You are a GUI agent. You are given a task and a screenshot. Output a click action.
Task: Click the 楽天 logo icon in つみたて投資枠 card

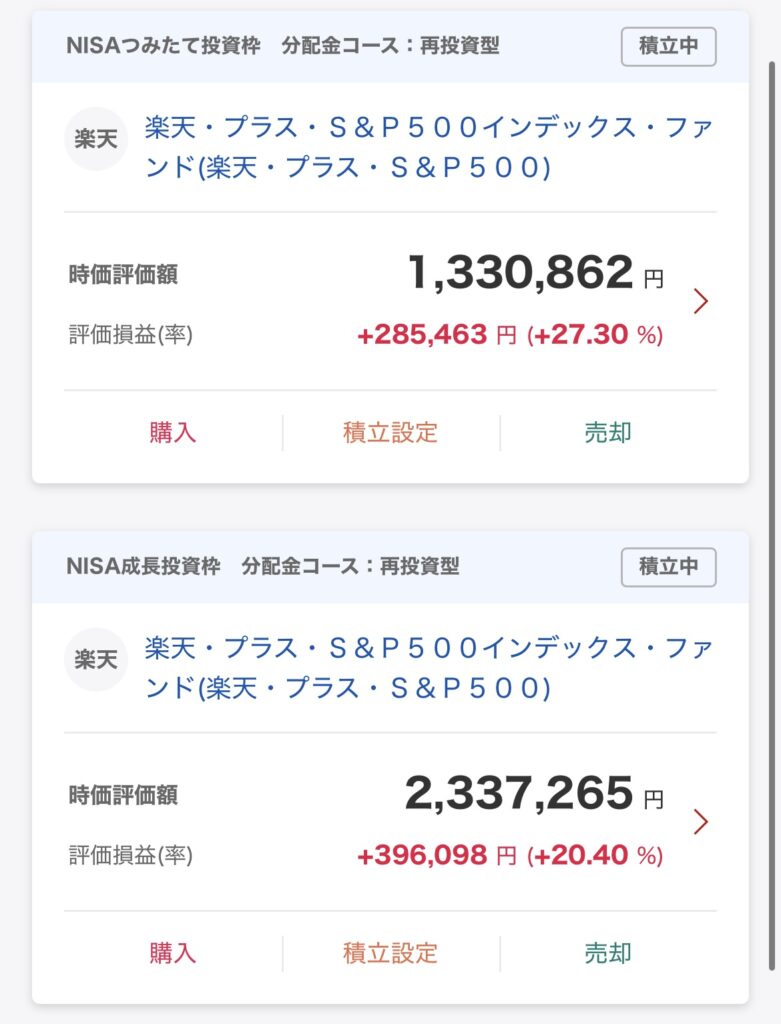point(96,139)
